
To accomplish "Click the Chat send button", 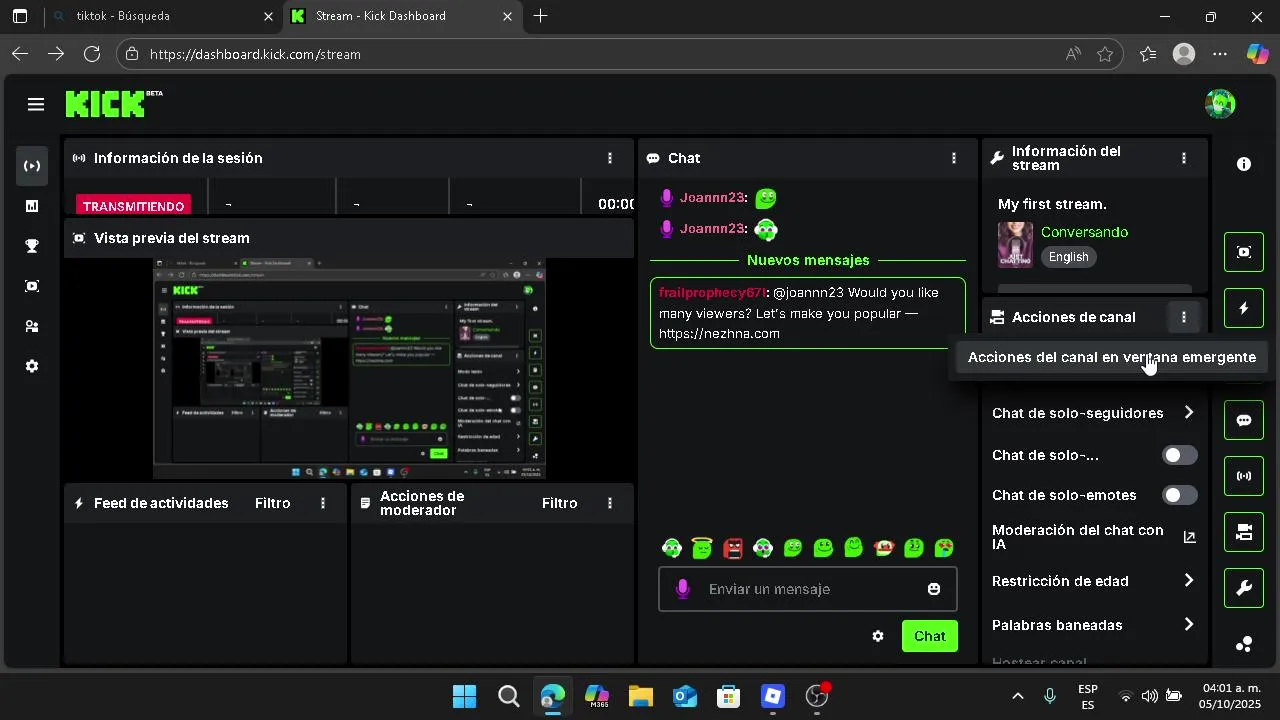I will [x=929, y=636].
